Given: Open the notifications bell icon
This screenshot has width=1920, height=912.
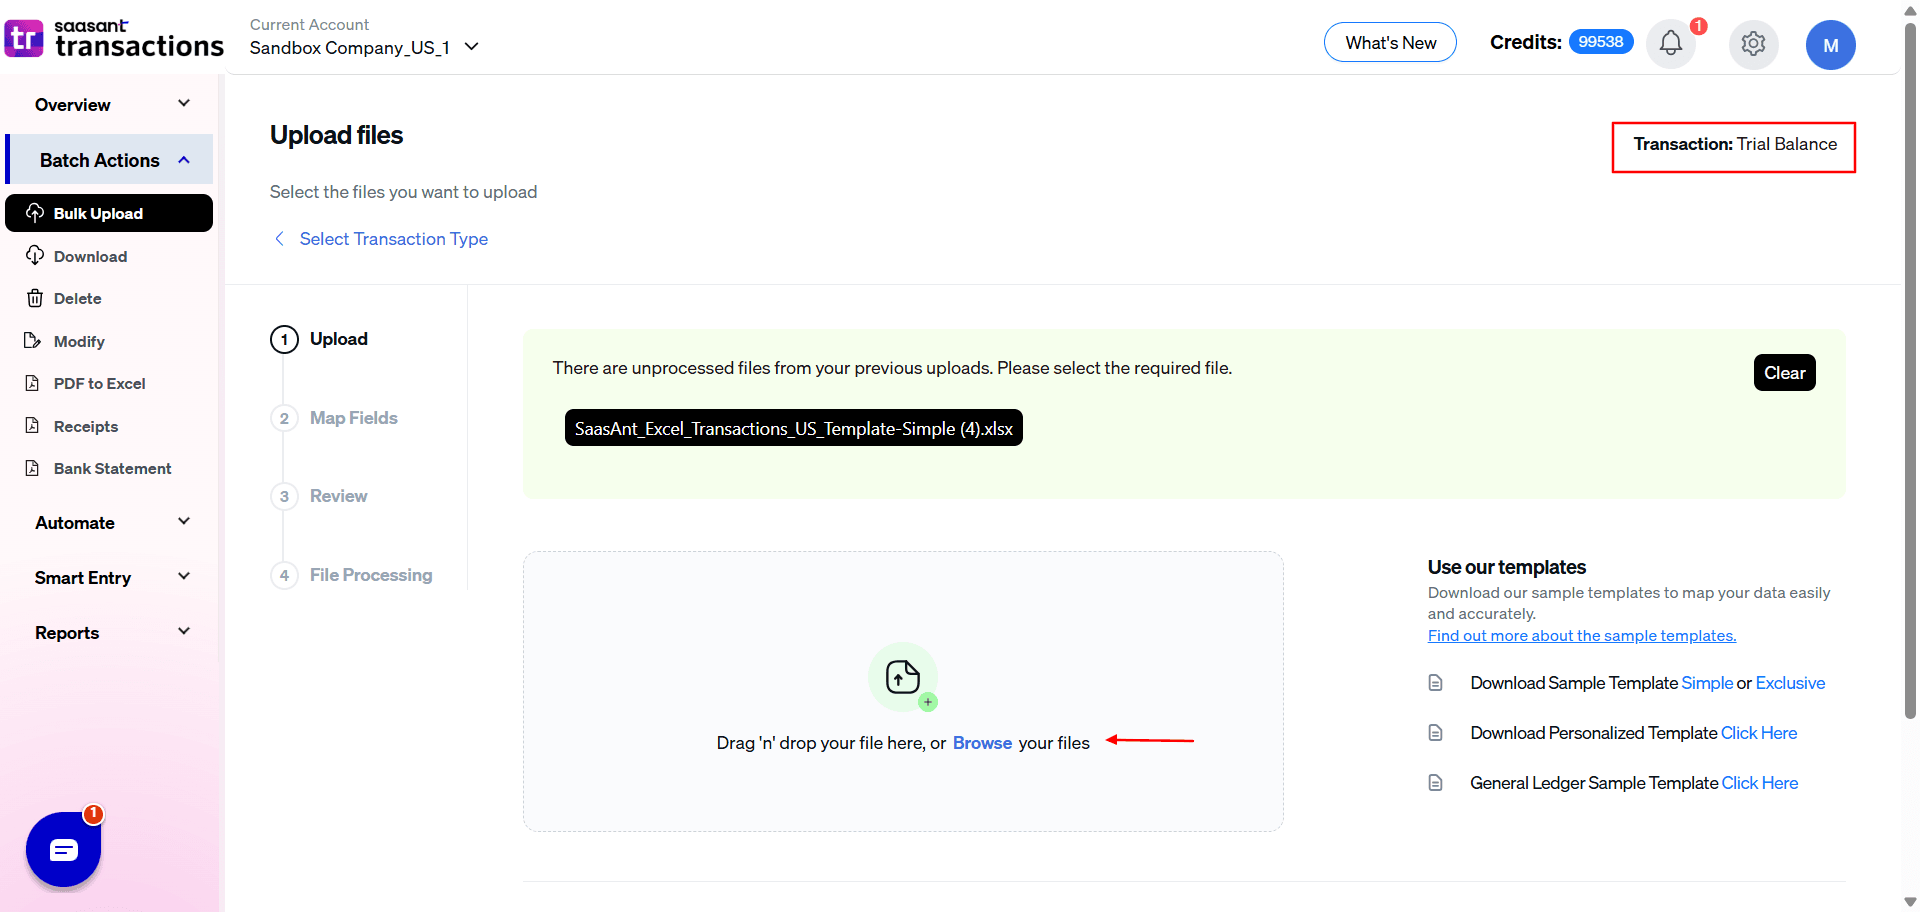Looking at the screenshot, I should (x=1670, y=43).
